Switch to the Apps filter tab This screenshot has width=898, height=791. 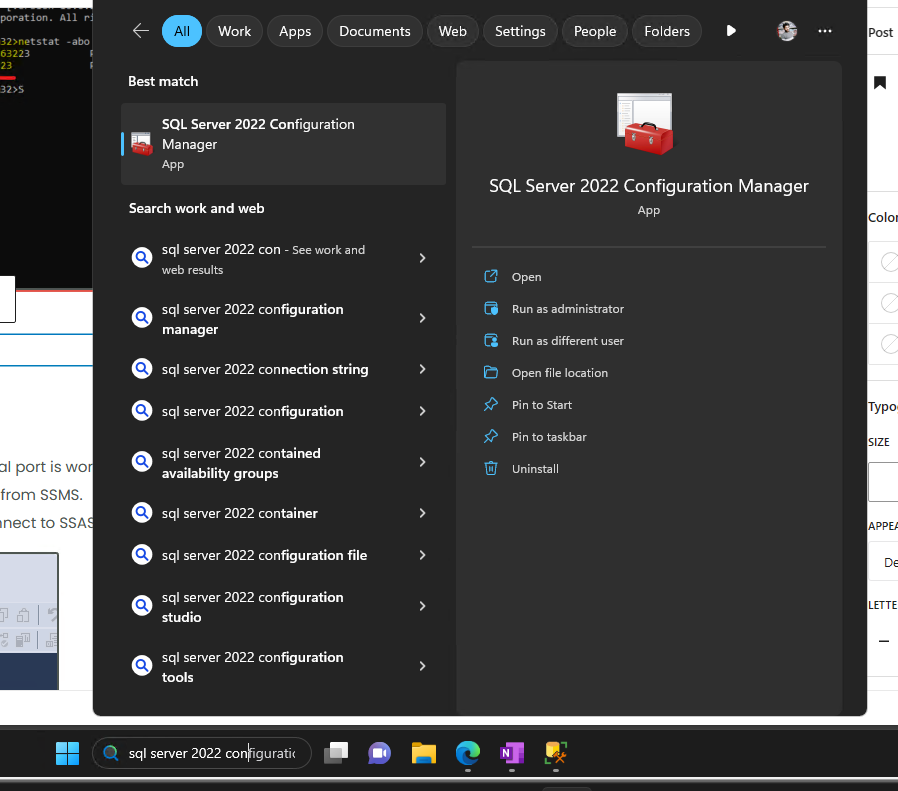click(x=295, y=31)
